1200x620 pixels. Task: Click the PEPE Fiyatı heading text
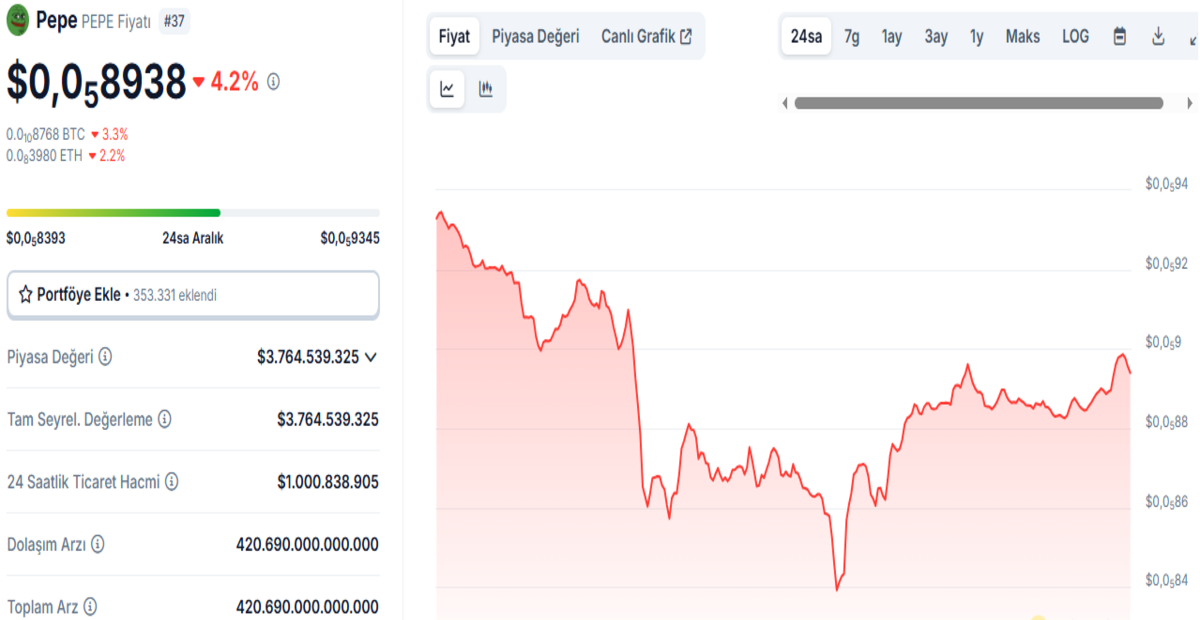click(116, 20)
